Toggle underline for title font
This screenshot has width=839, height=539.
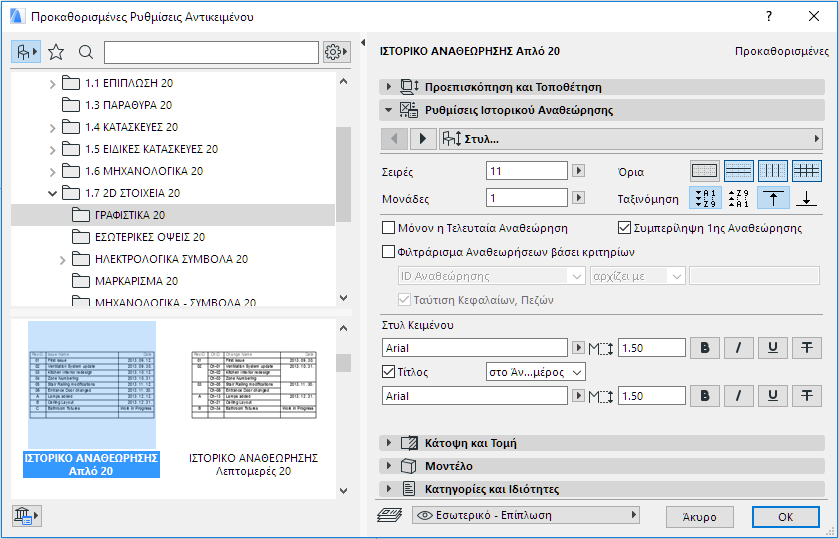coord(773,396)
